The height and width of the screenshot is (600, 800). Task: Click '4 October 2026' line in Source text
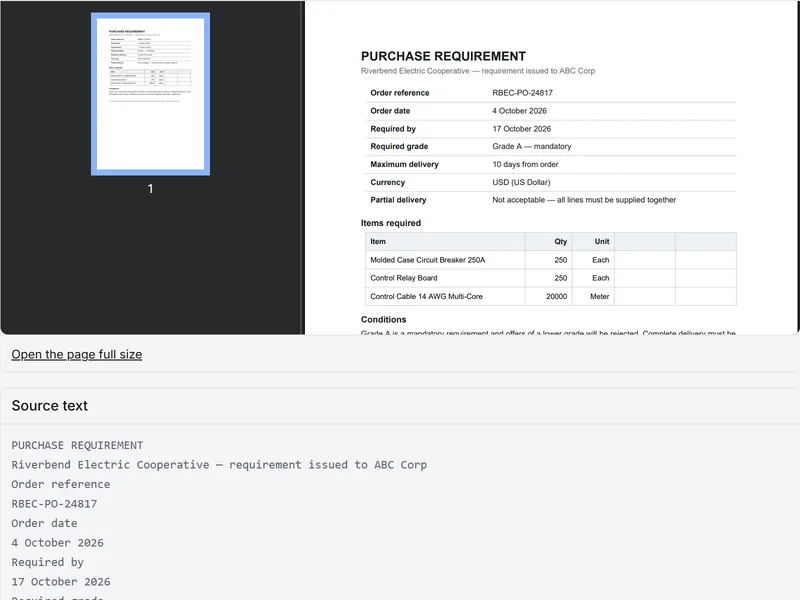pos(57,542)
